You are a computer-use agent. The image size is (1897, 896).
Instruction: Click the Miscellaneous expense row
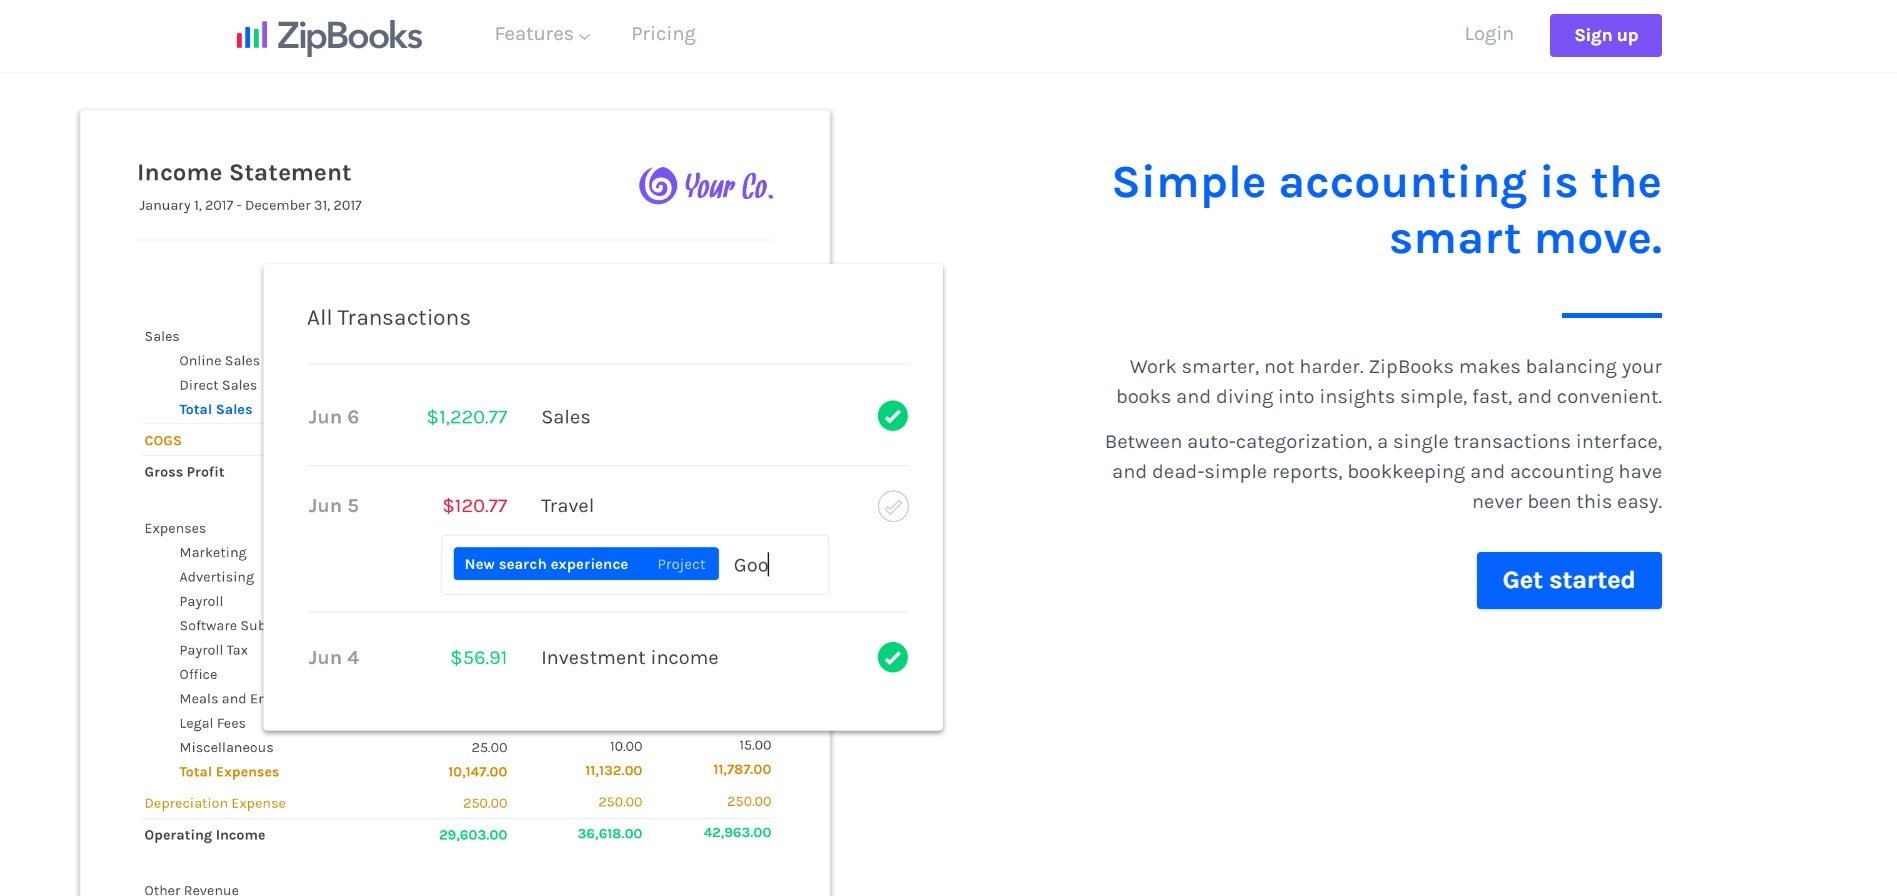[x=226, y=747]
